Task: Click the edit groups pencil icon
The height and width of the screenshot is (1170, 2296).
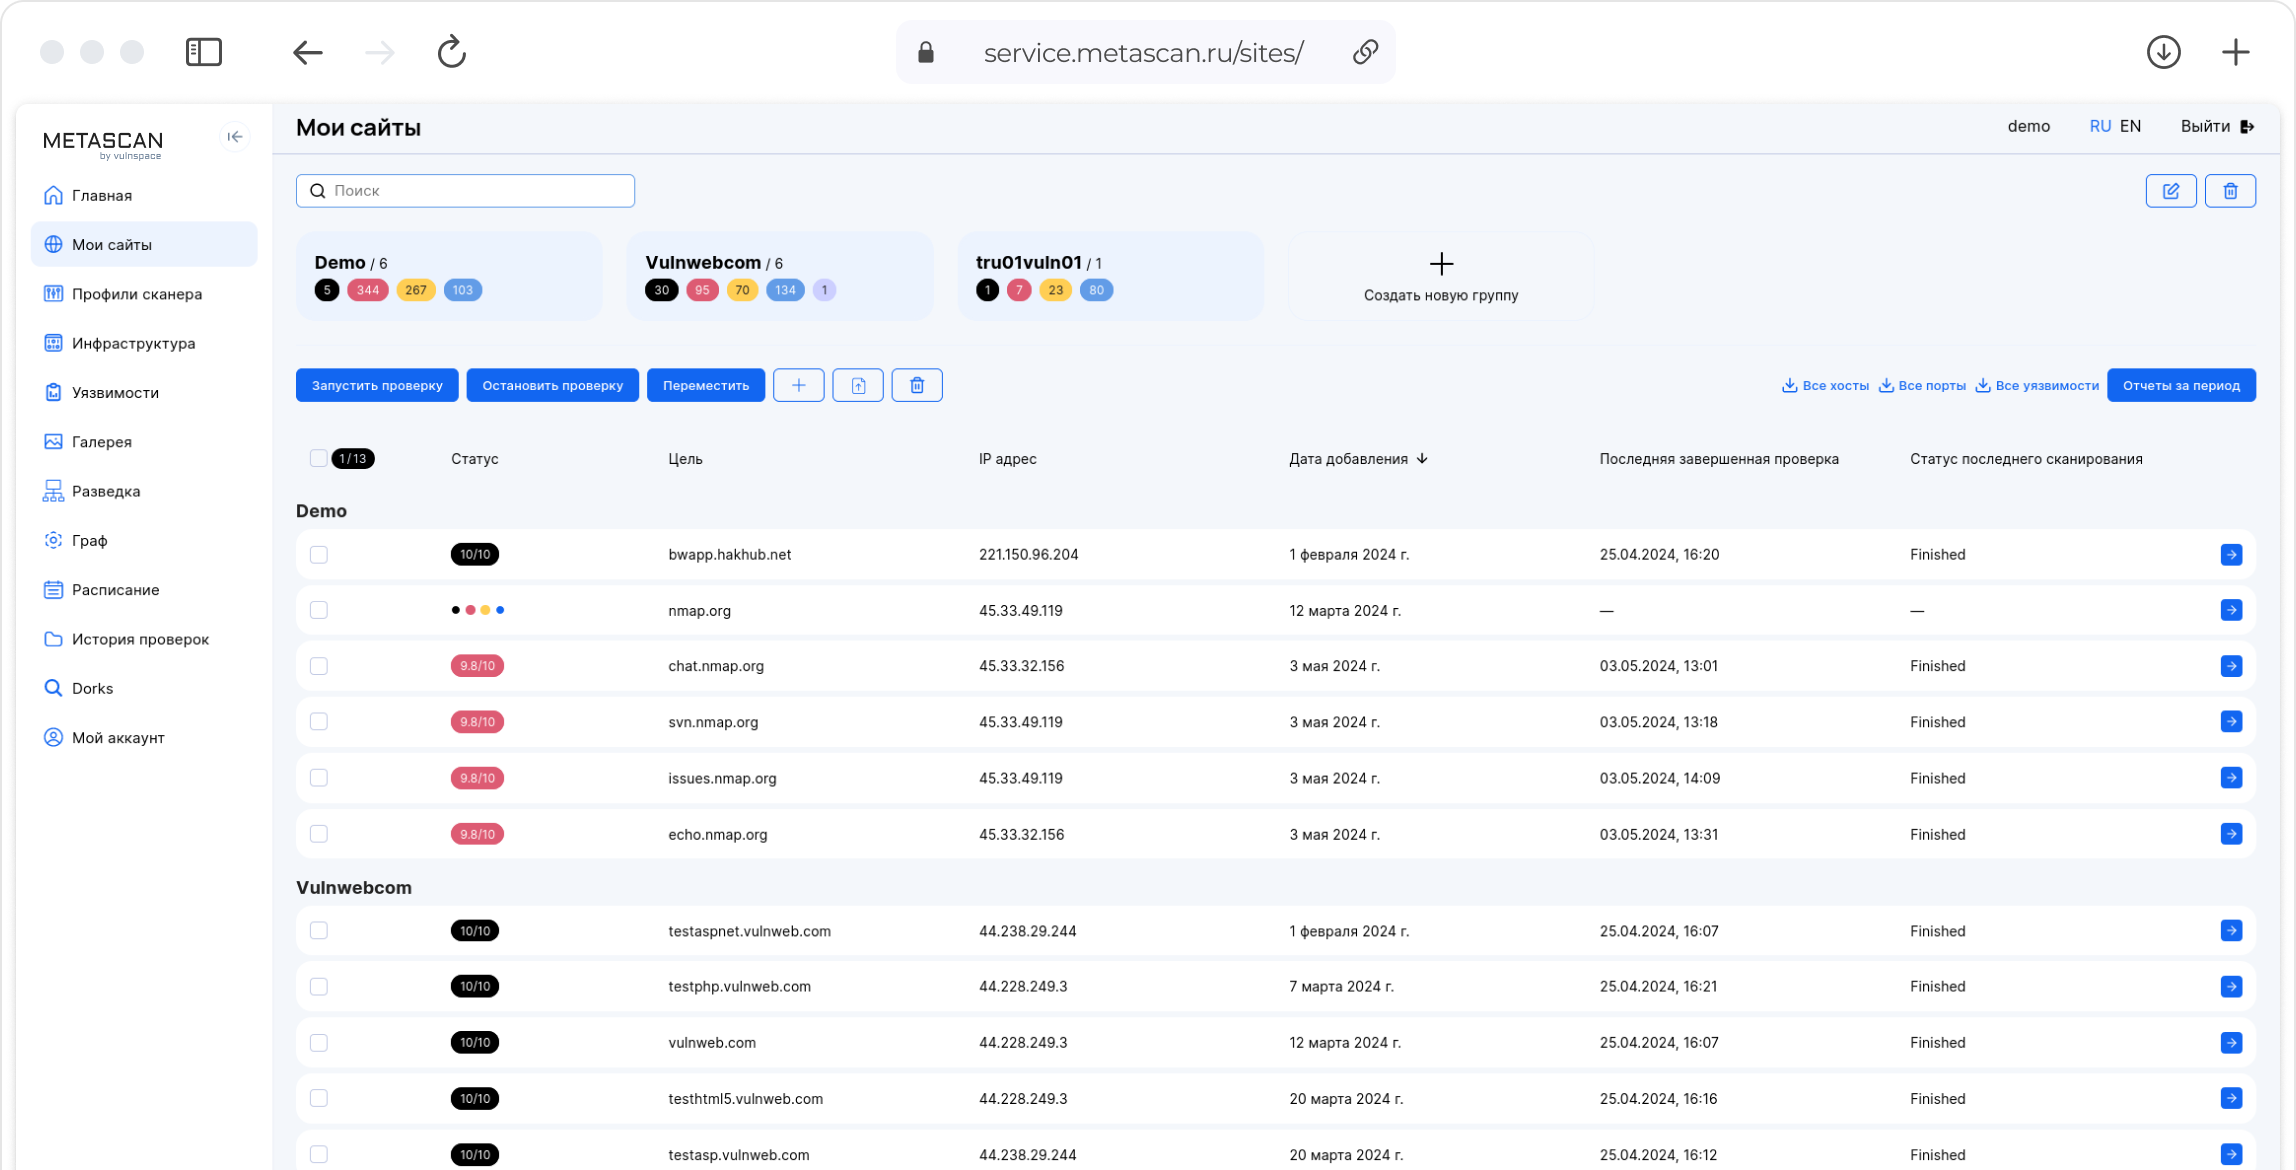Action: click(x=2170, y=191)
